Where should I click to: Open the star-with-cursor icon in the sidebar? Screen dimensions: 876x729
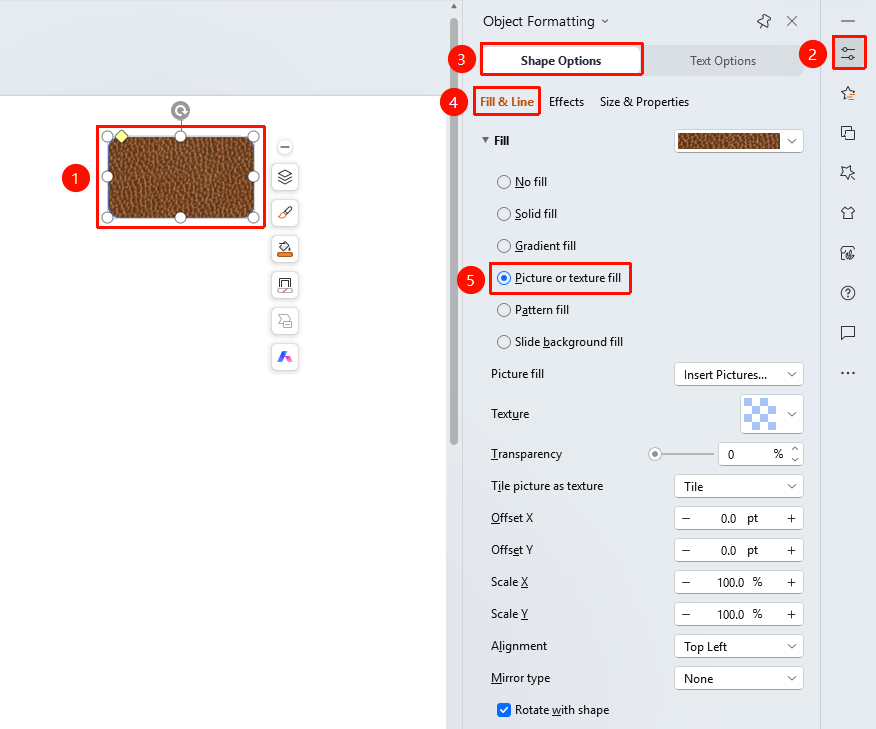pos(848,173)
